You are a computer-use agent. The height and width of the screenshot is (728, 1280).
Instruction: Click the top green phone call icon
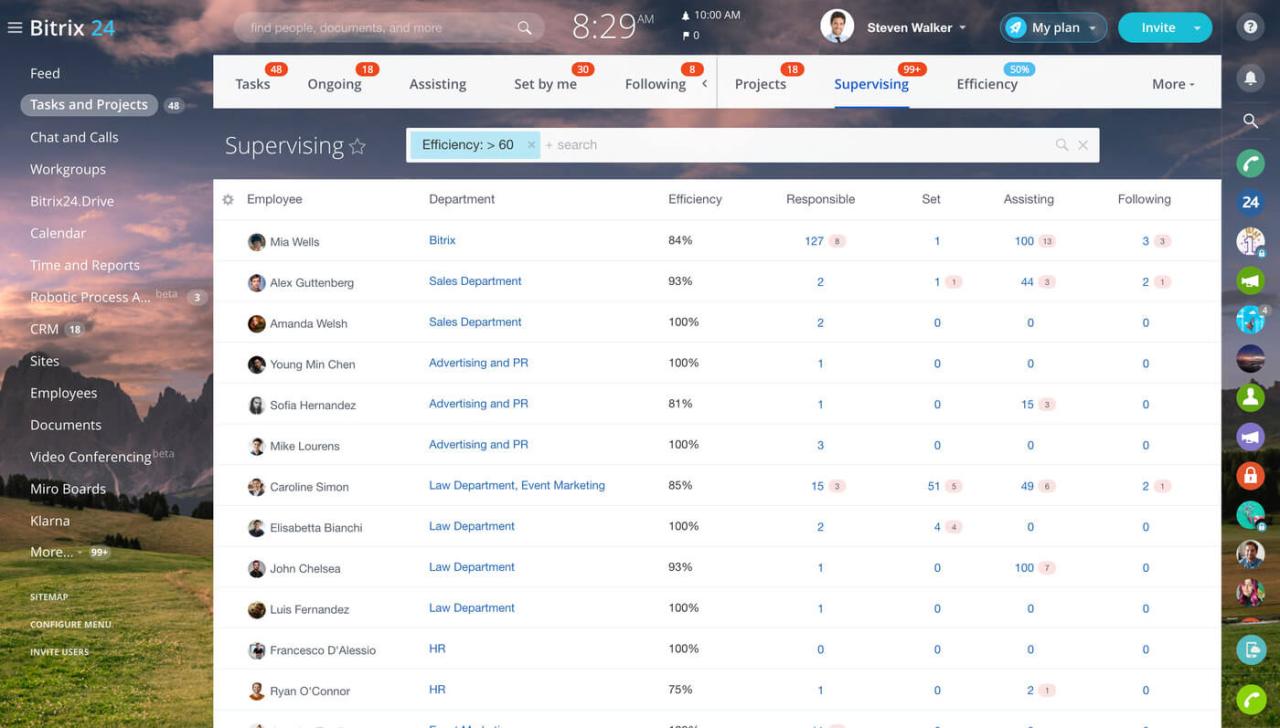coord(1250,163)
